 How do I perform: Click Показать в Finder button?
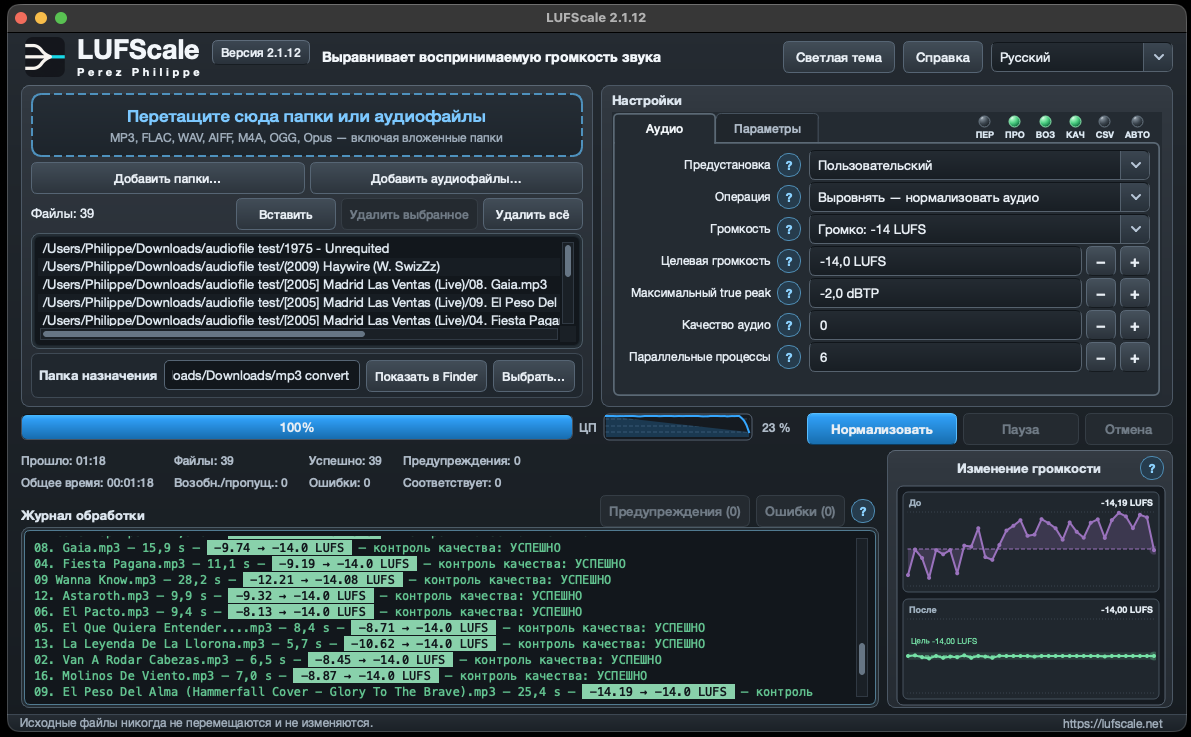tap(426, 376)
